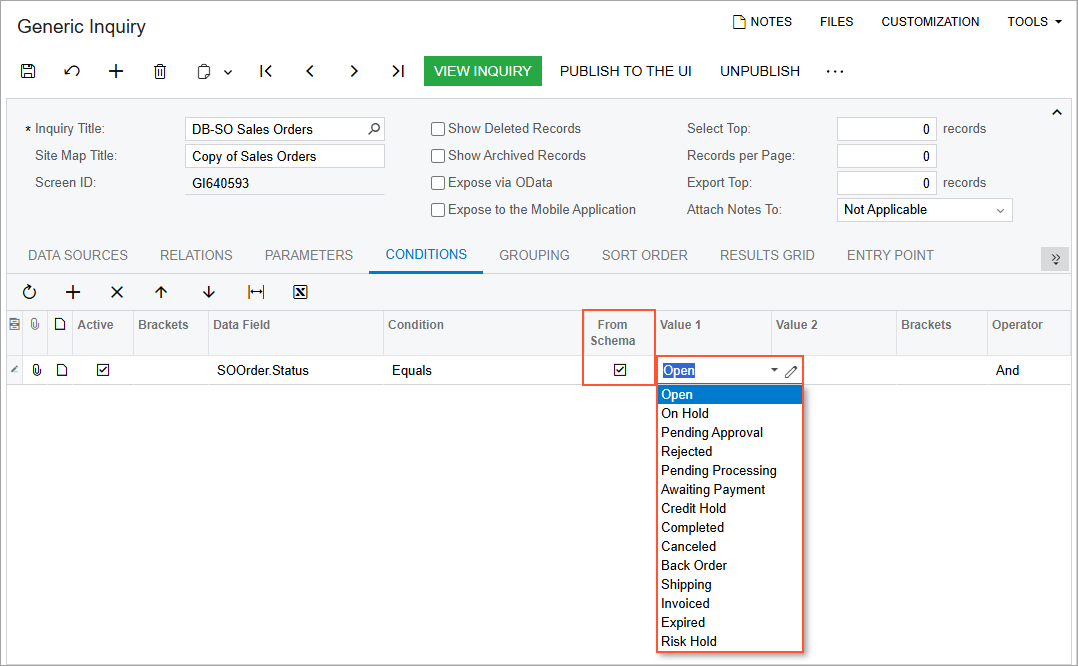Check Expose via OData option
The image size is (1078, 666).
[438, 183]
